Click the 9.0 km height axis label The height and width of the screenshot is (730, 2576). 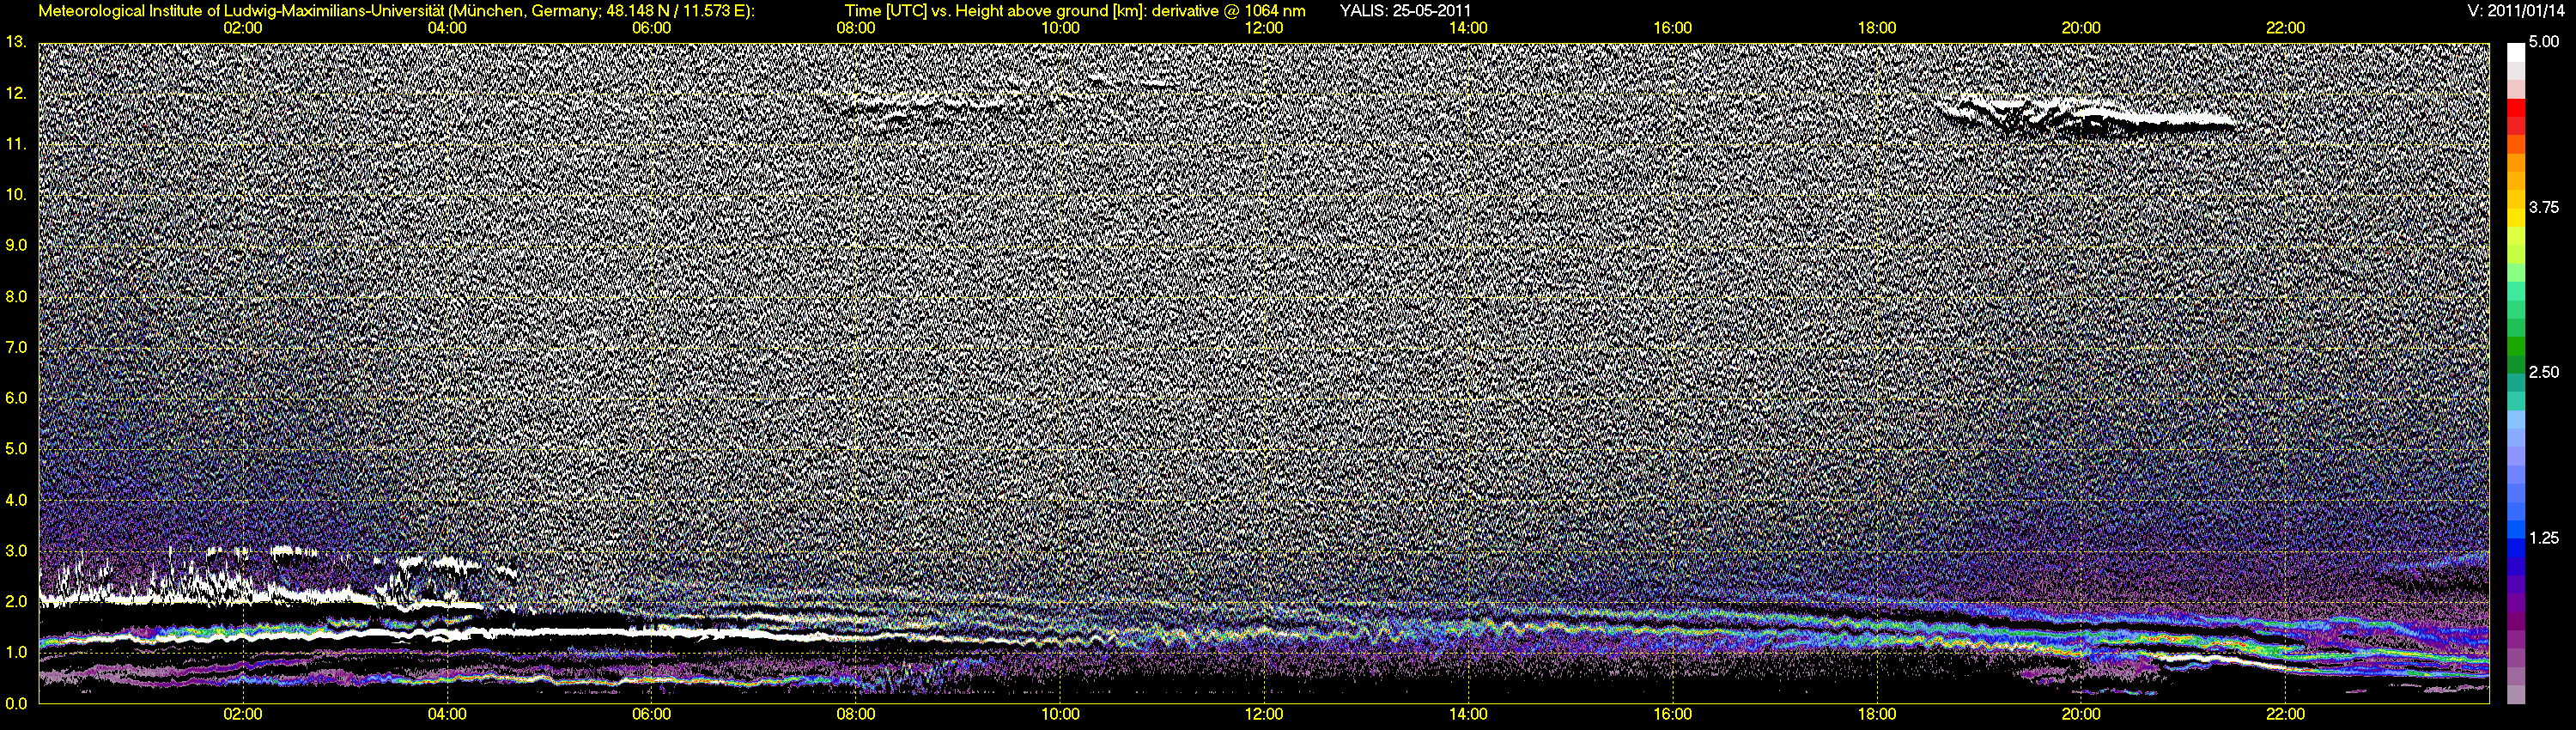point(16,245)
